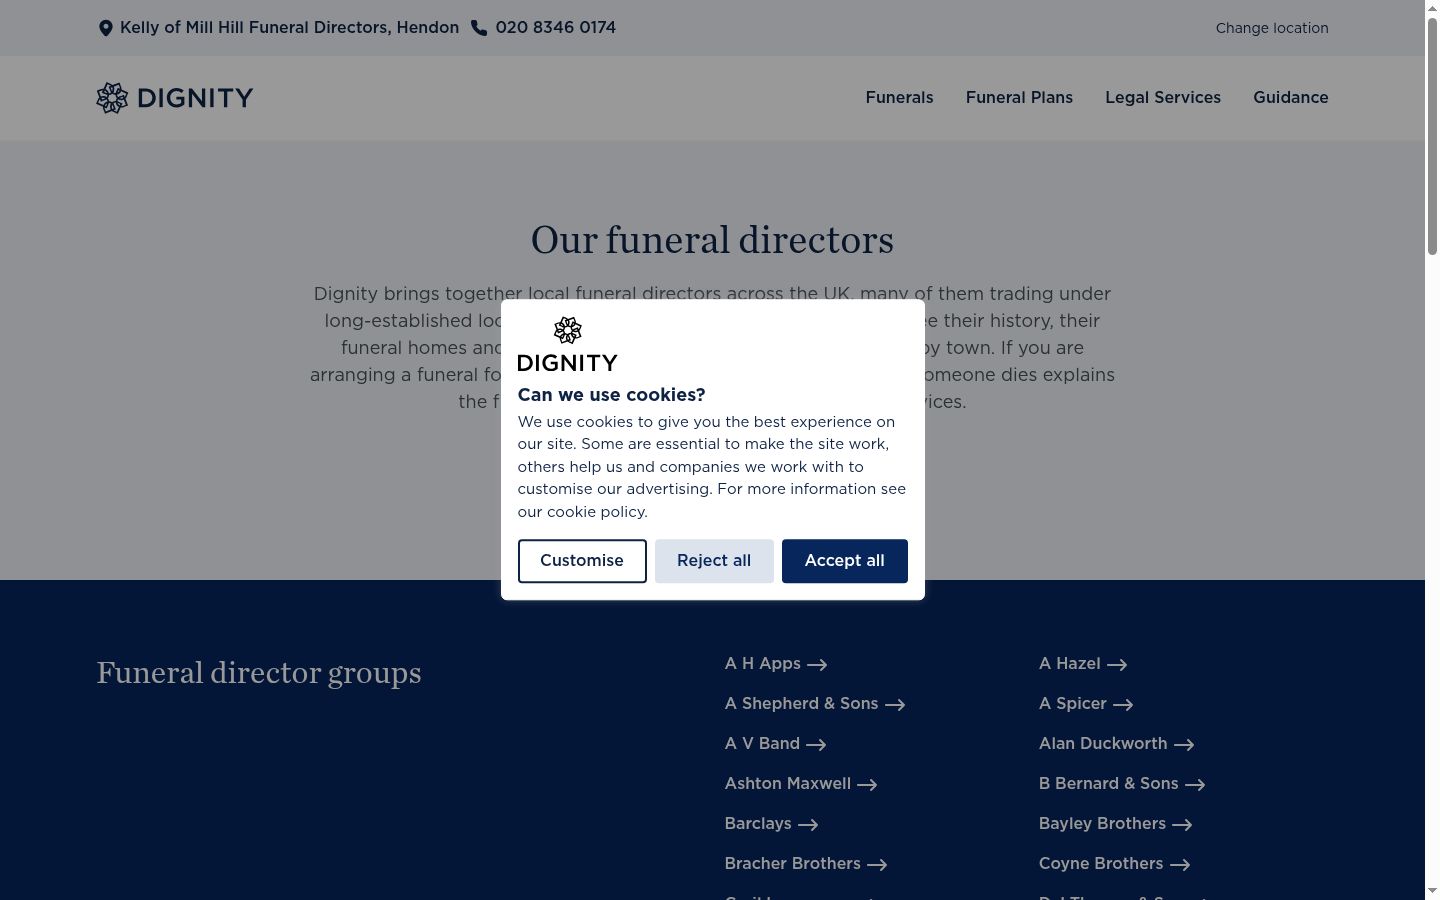
Task: Open the Funerals menu
Action: point(899,98)
